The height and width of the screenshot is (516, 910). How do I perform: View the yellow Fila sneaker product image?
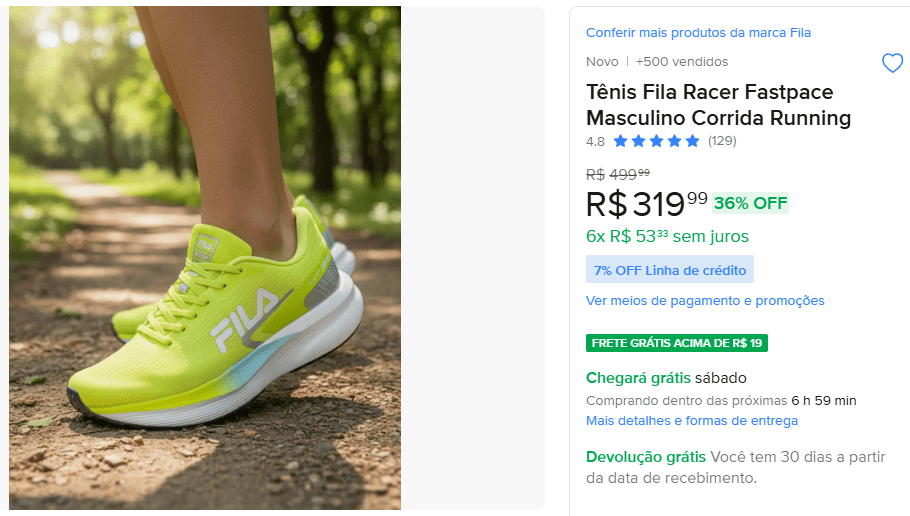point(205,258)
